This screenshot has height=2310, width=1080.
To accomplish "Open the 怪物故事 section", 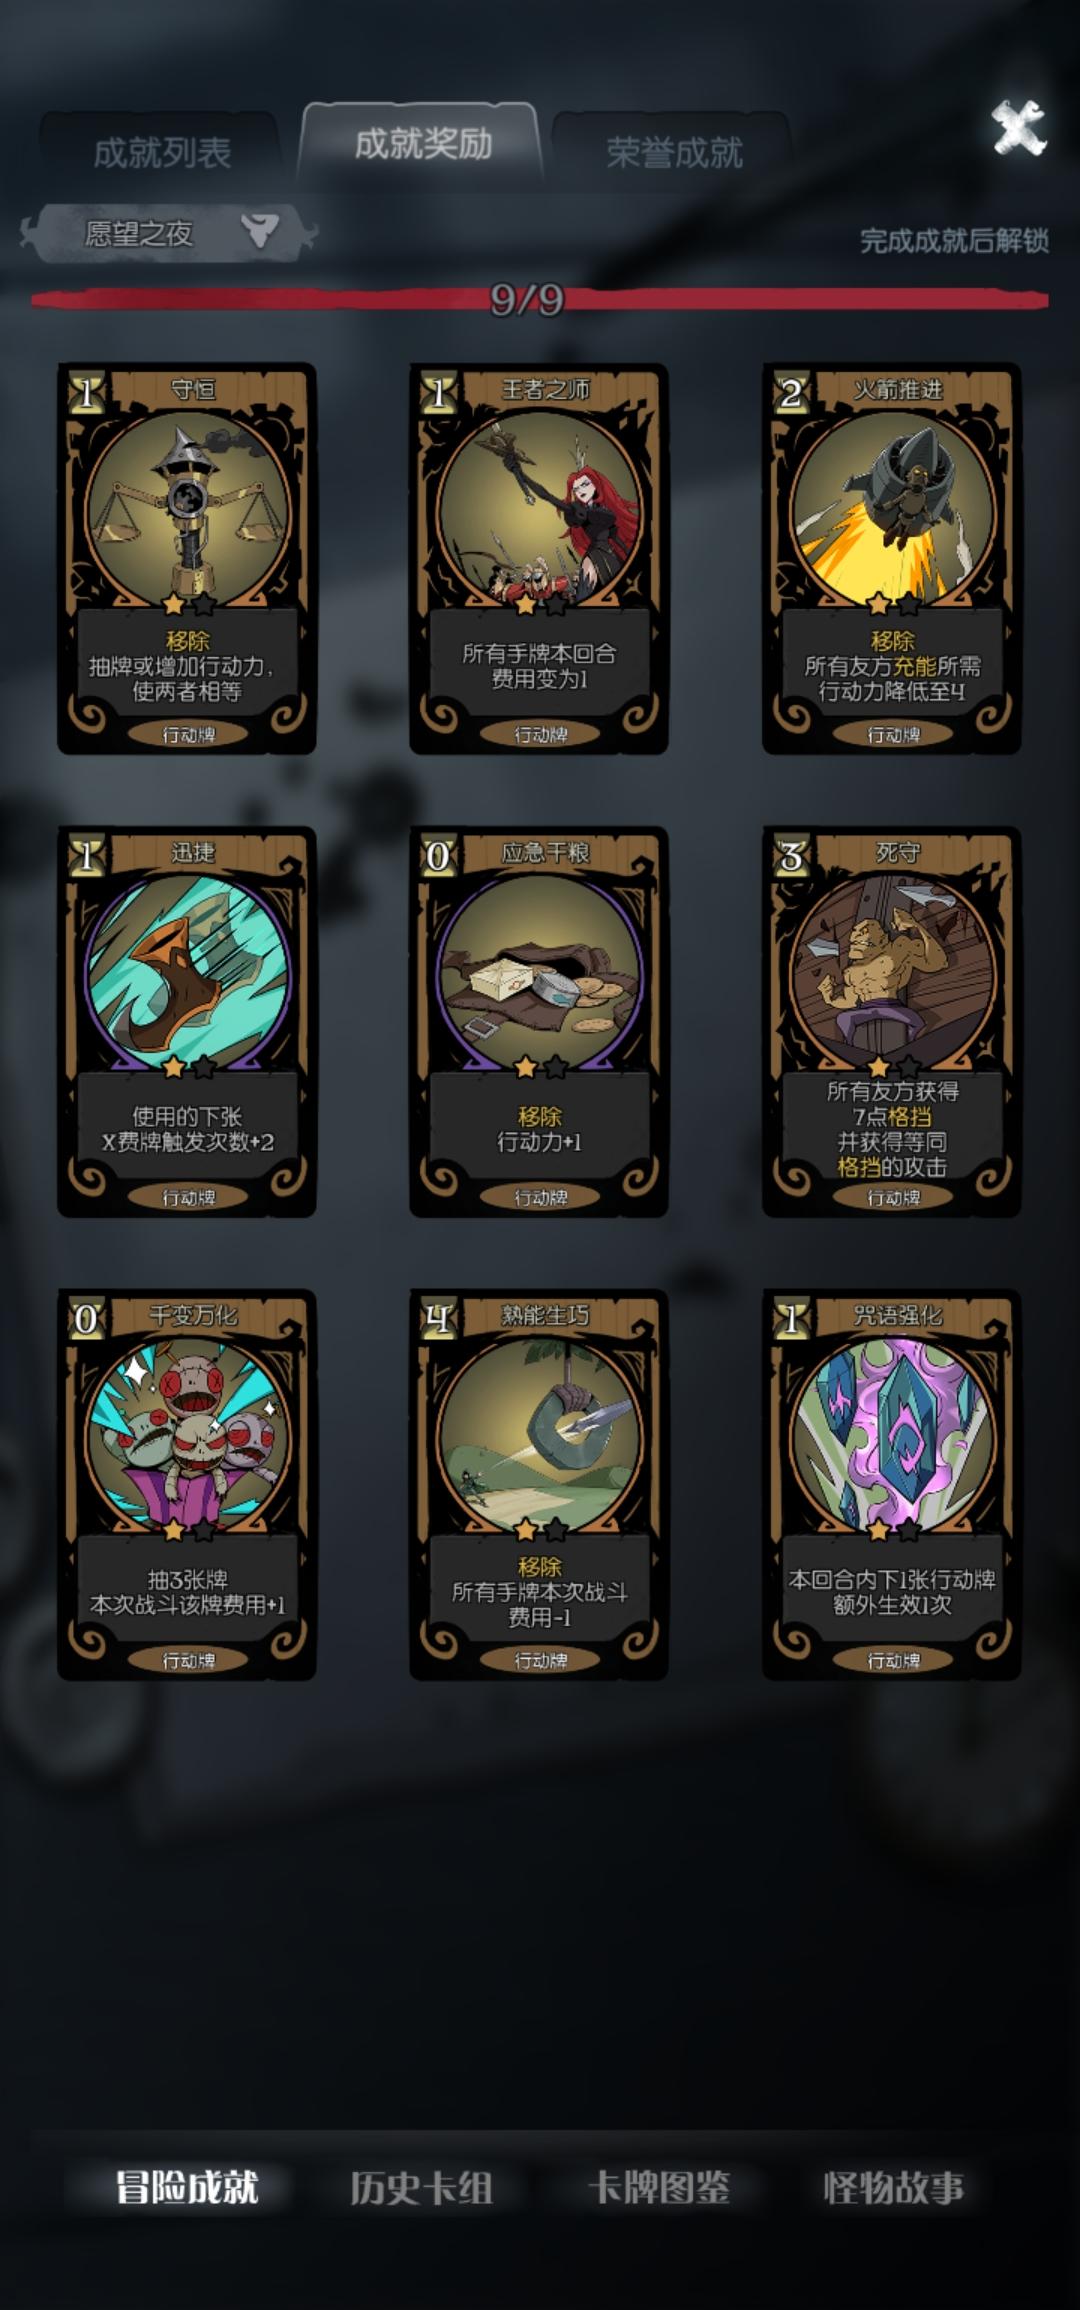I will pyautogui.click(x=893, y=2188).
